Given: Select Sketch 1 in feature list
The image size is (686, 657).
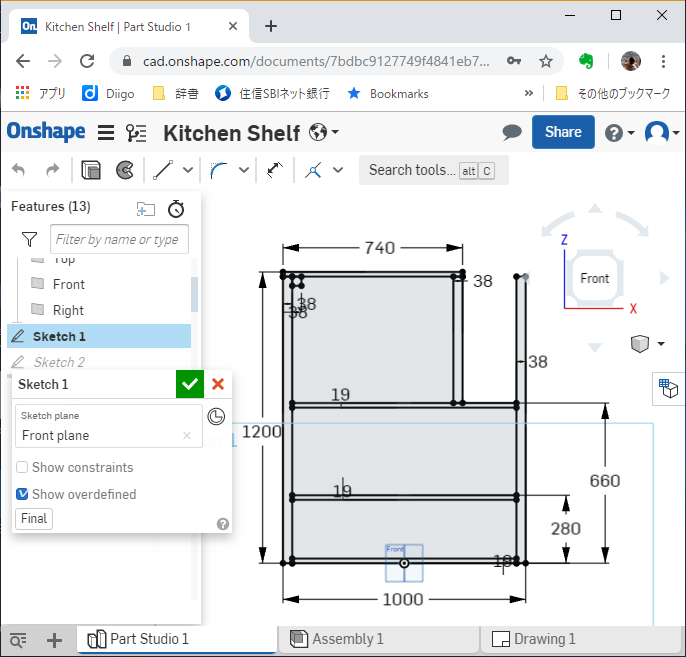Looking at the screenshot, I should 99,336.
